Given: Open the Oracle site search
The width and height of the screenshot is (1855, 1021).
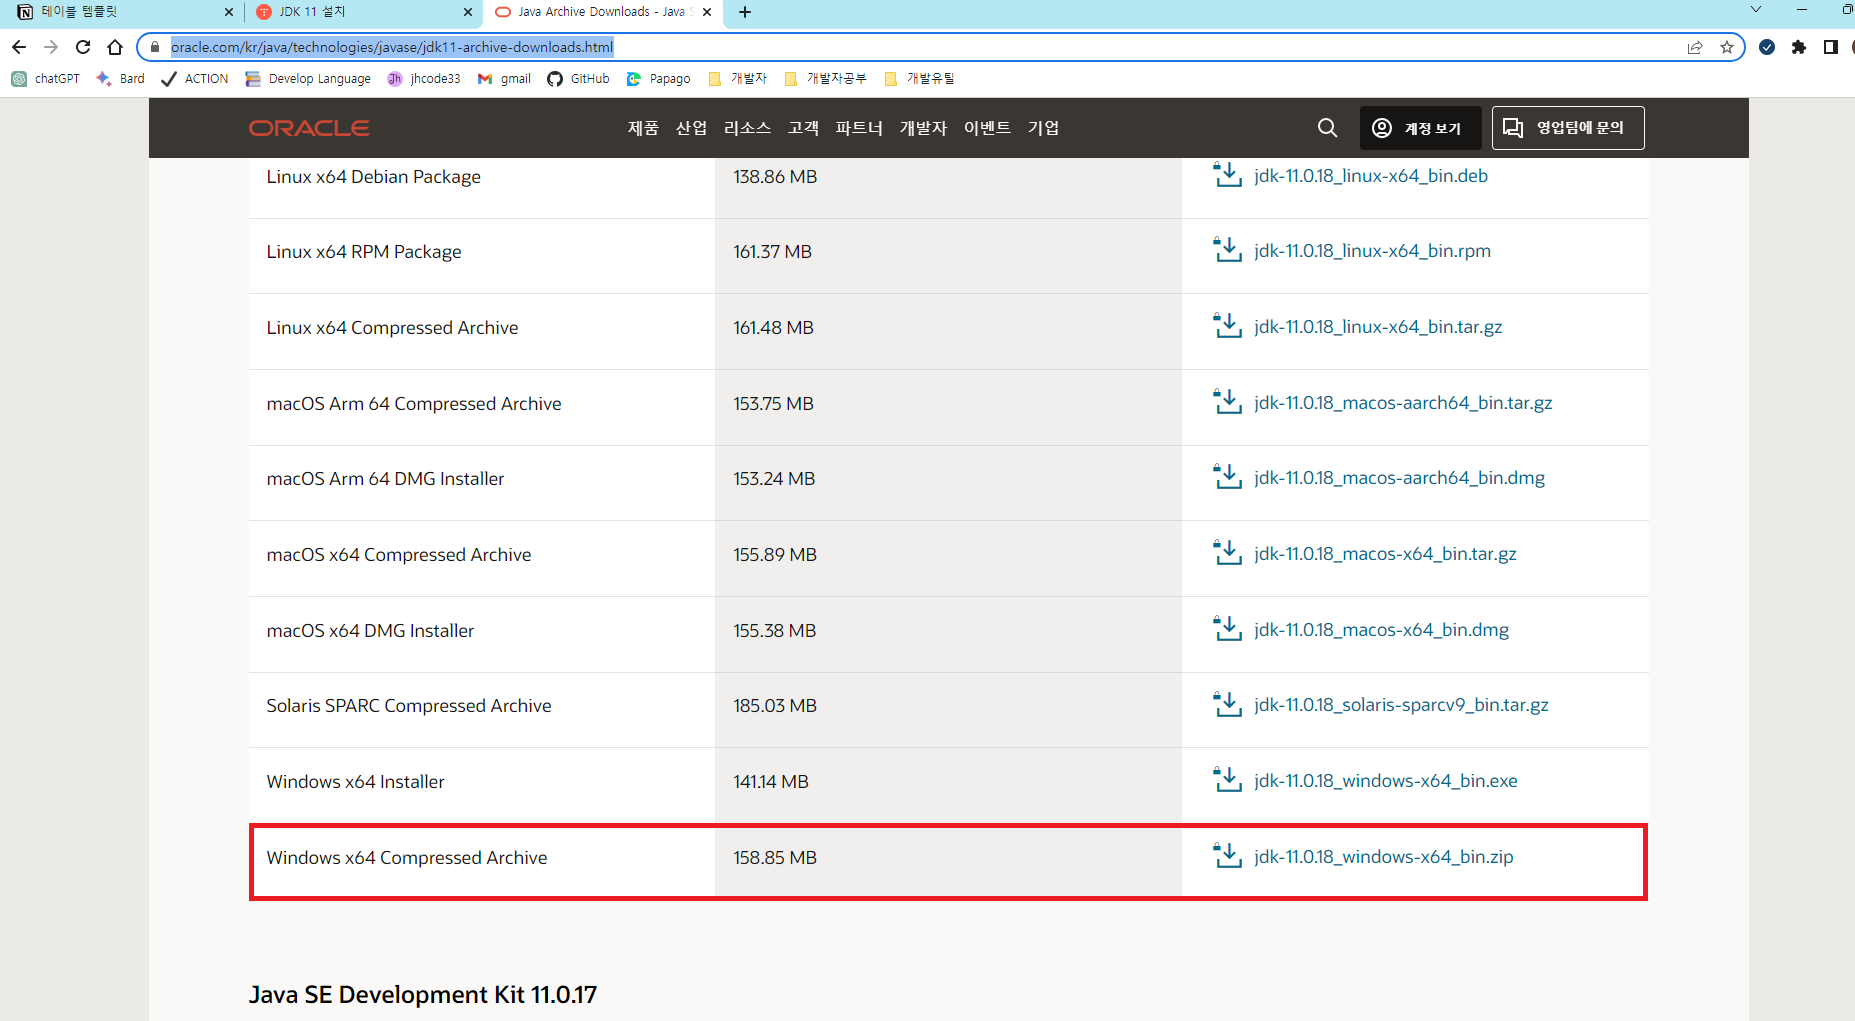Looking at the screenshot, I should click(1327, 128).
